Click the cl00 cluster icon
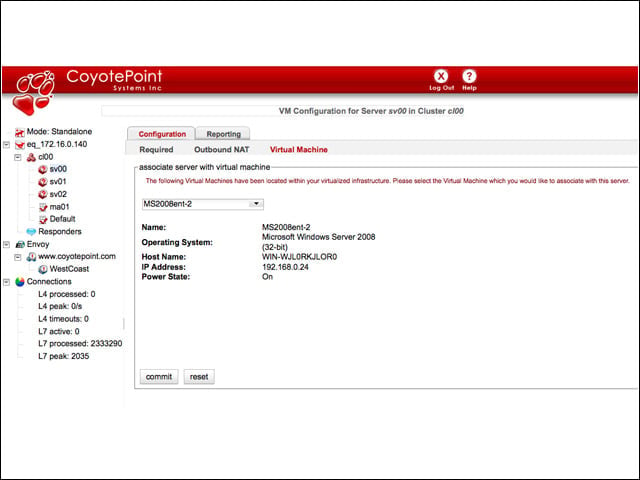The width and height of the screenshot is (640, 480). tap(31, 157)
